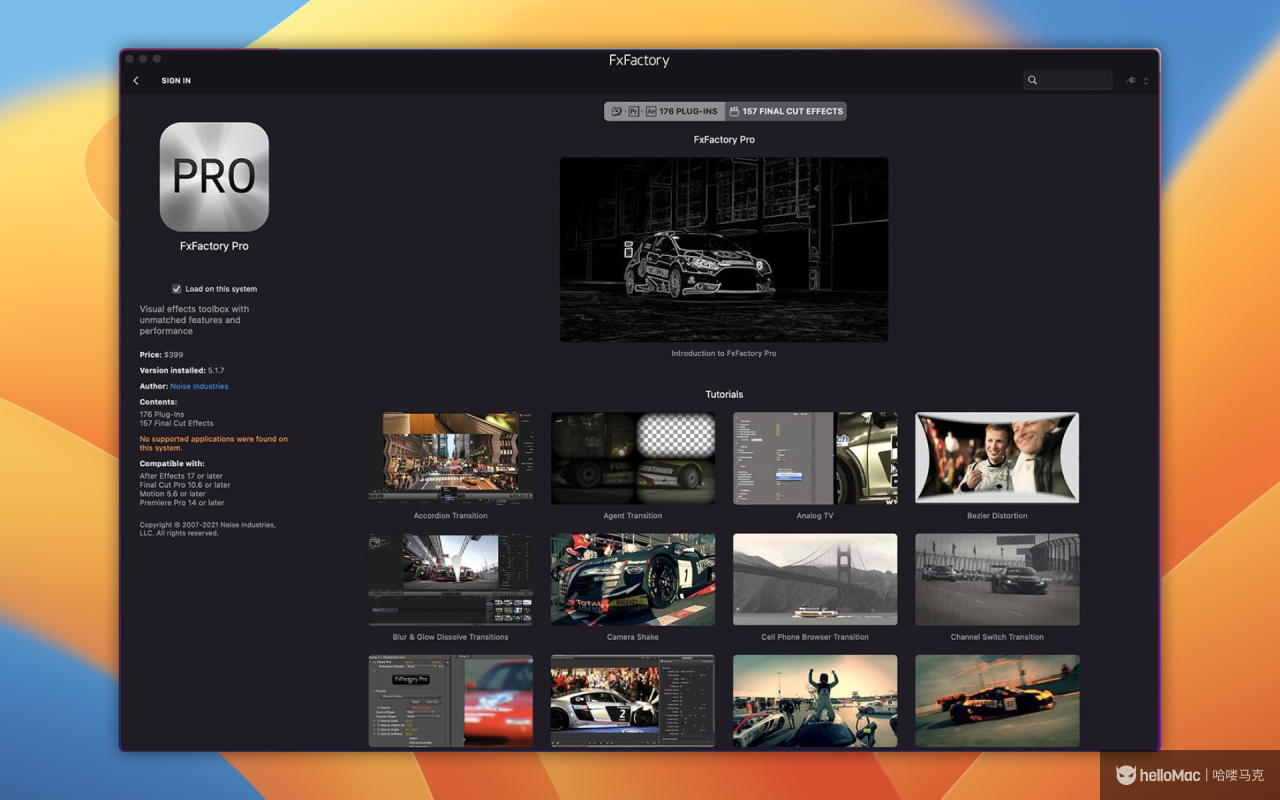
Task: Select the 157 FINAL CUT EFFECTS tab
Action: click(x=786, y=111)
